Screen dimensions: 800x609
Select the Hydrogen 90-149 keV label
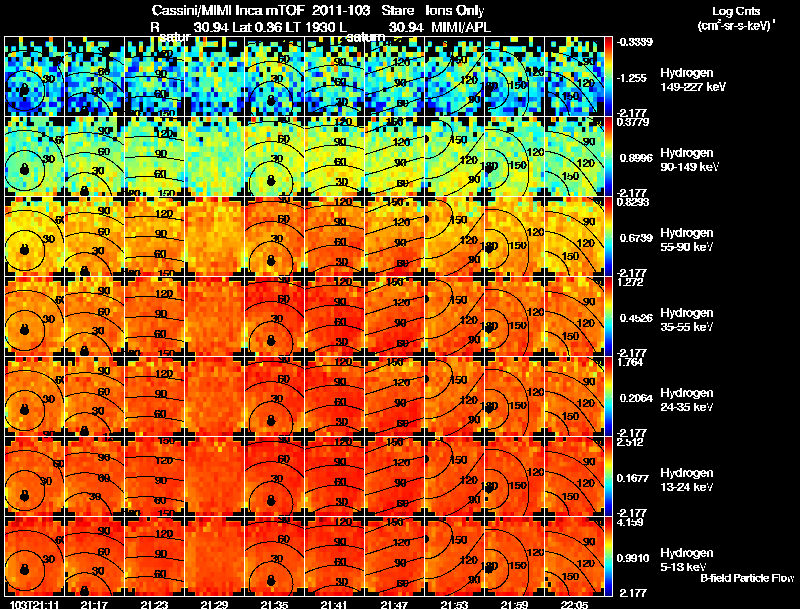(x=689, y=160)
